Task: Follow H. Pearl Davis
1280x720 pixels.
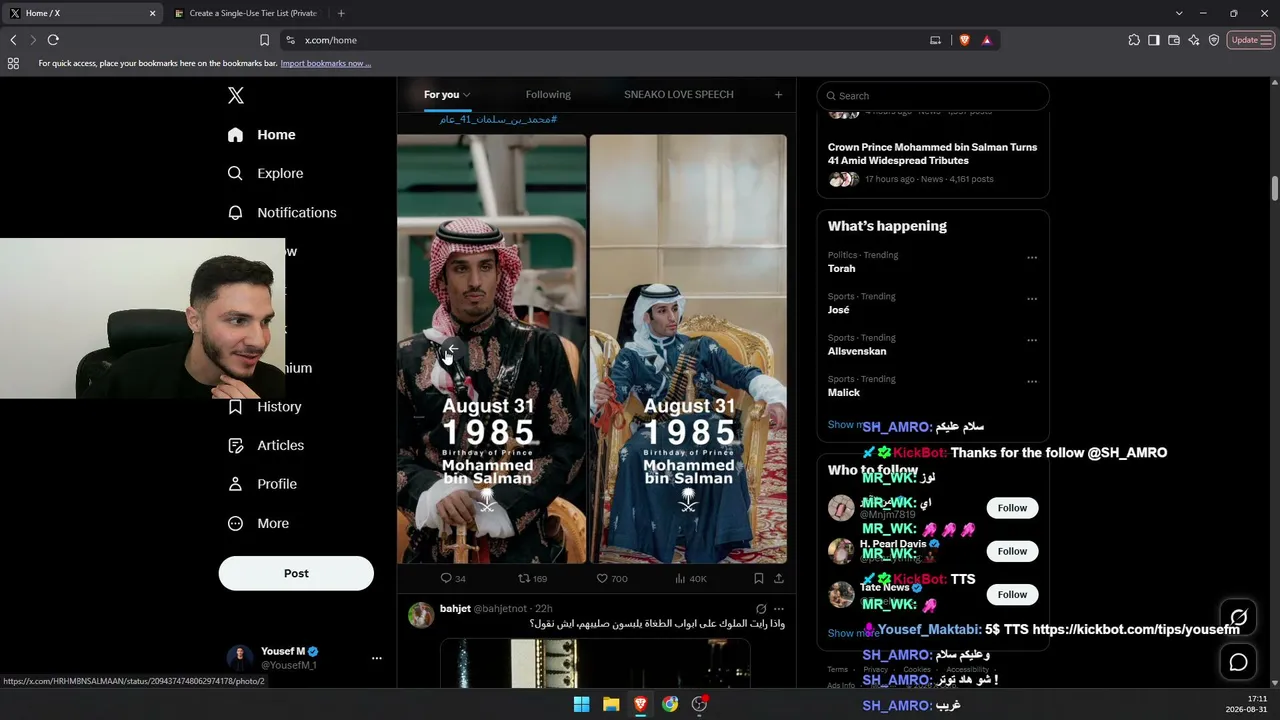Action: click(x=1012, y=551)
